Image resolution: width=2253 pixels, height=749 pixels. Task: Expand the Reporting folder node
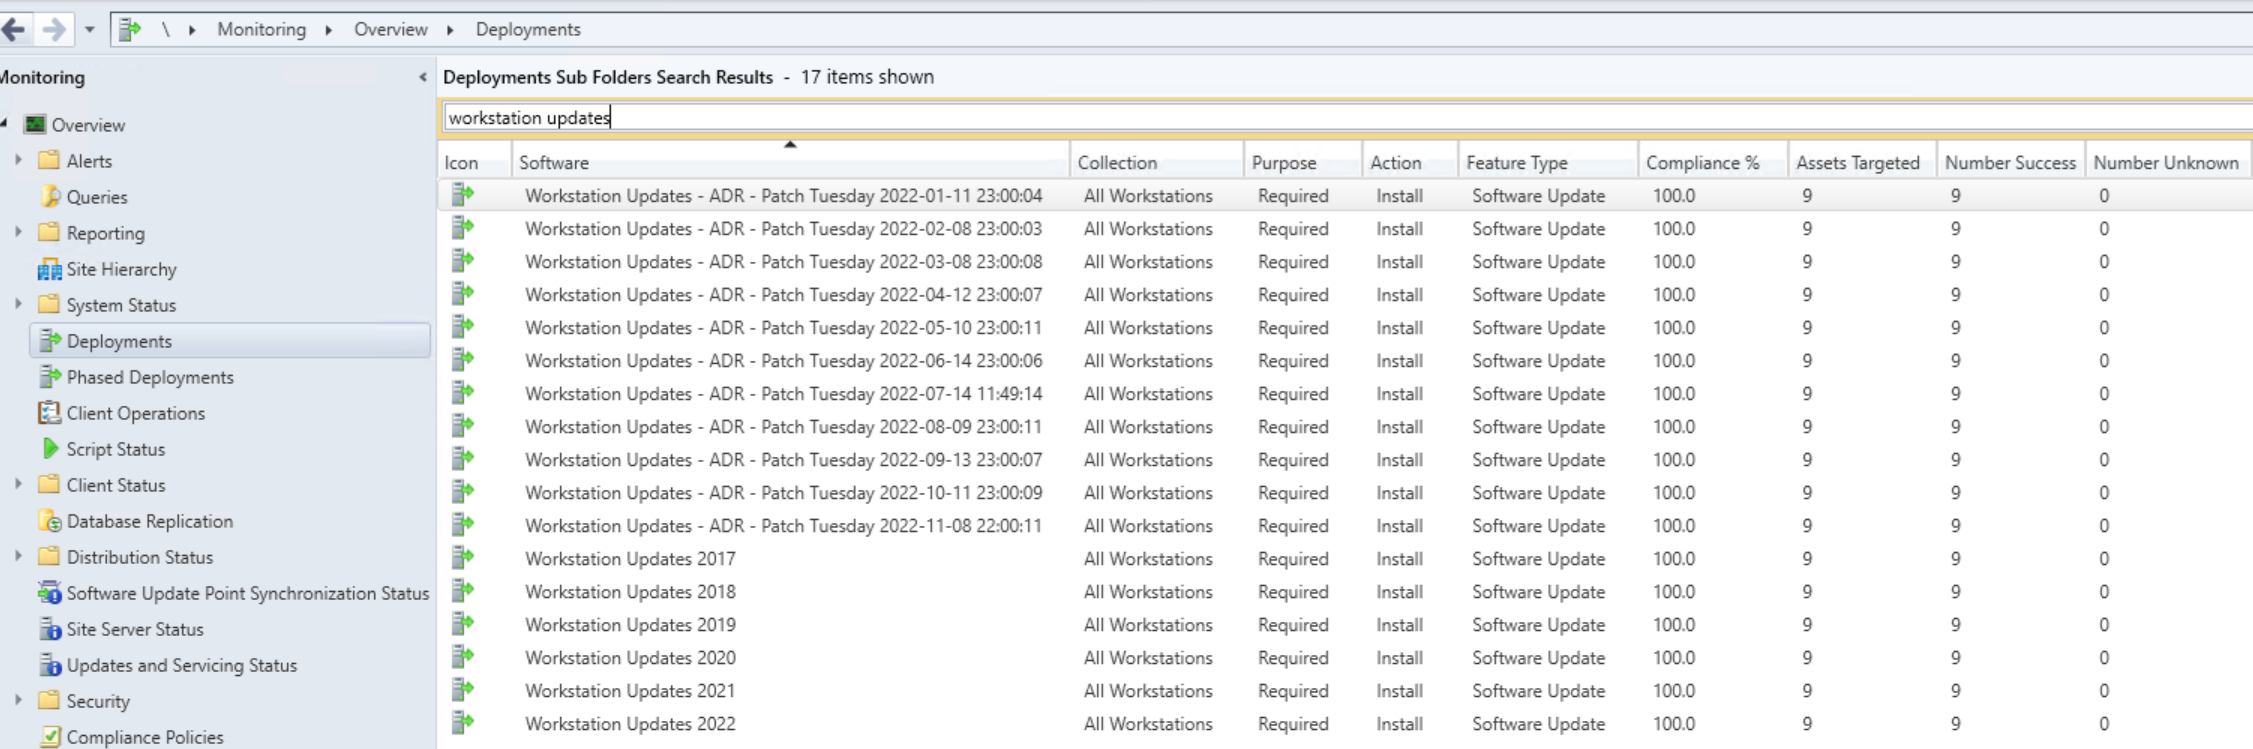18,232
